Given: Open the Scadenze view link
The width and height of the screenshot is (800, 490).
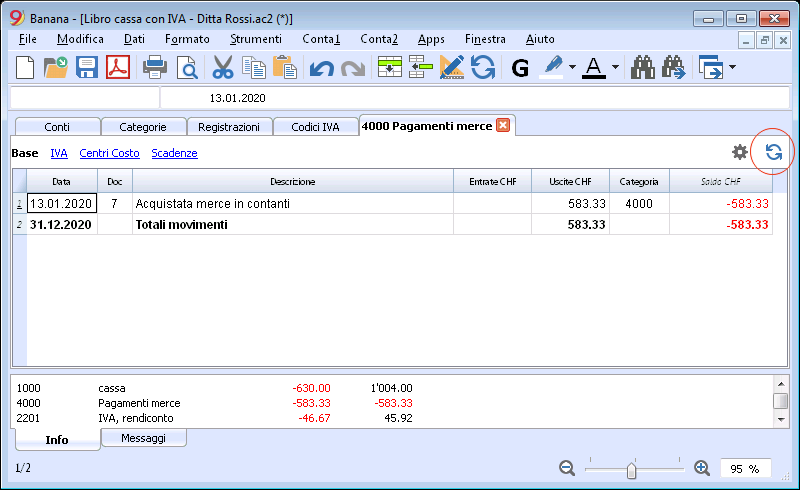Looking at the screenshot, I should [x=174, y=153].
